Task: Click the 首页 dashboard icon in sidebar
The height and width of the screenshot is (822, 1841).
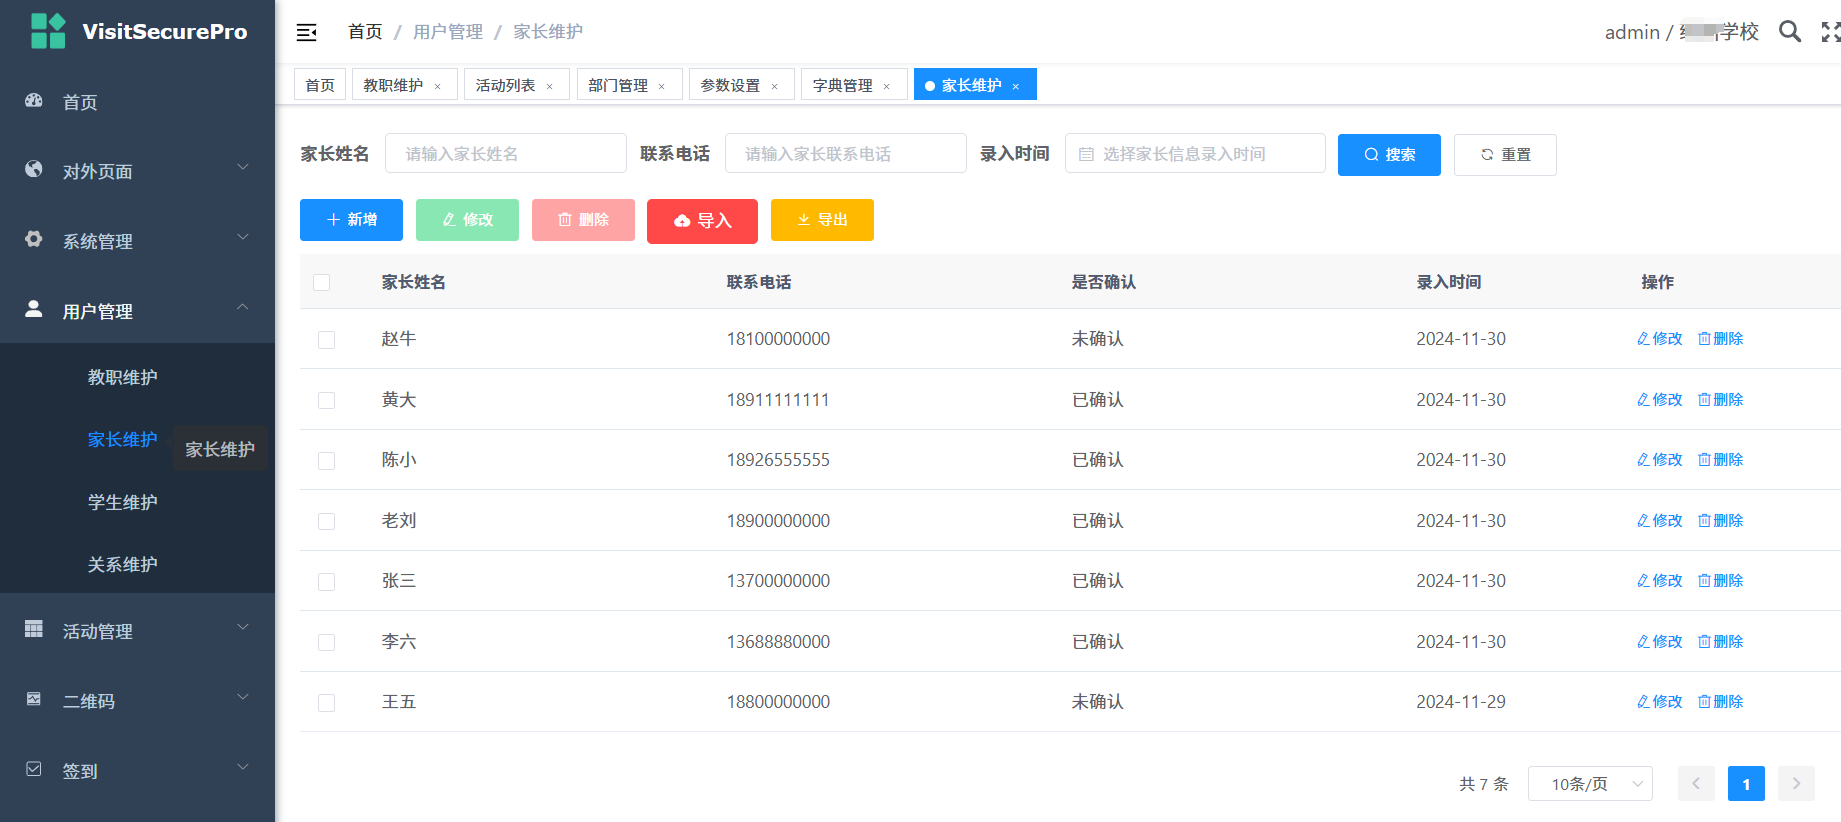Action: (34, 101)
